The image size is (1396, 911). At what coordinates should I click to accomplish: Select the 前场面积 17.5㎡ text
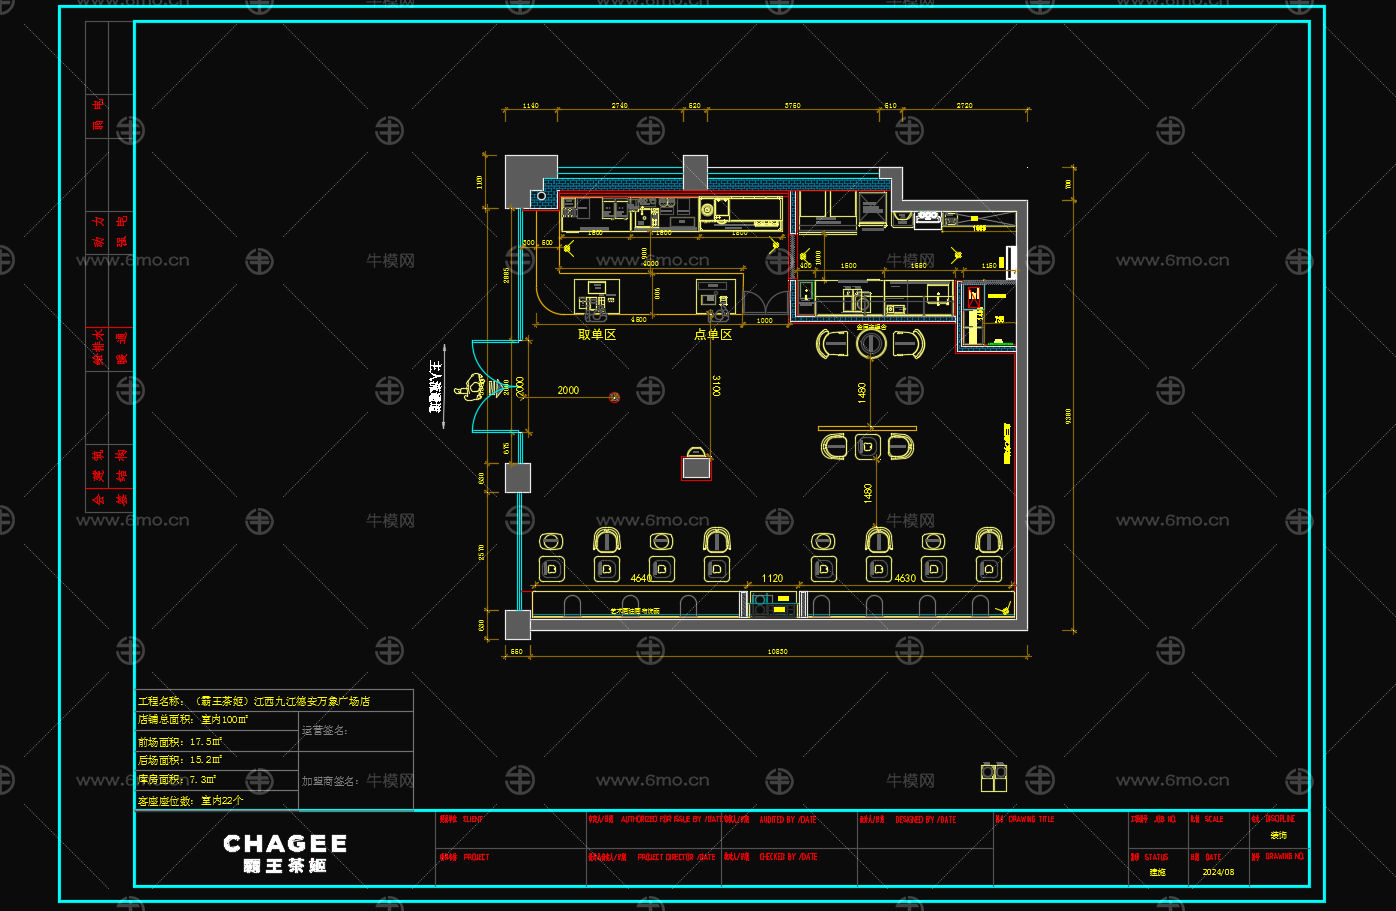point(180,742)
